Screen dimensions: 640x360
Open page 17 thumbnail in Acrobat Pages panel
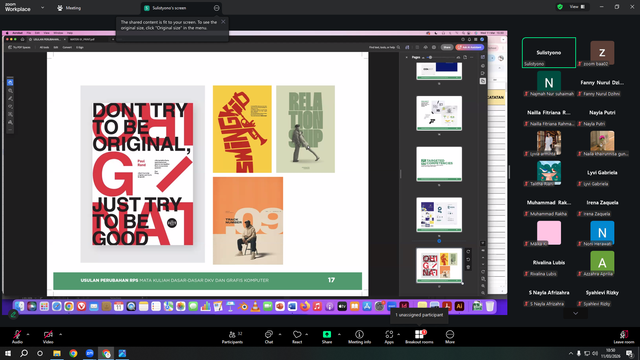[x=439, y=265]
